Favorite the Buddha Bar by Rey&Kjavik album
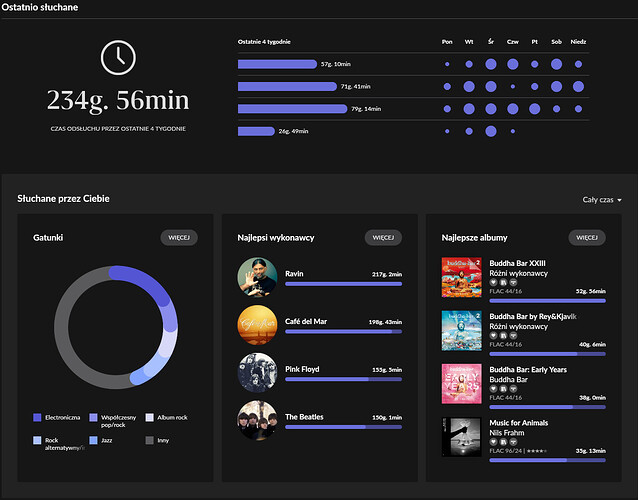The height and width of the screenshot is (500, 638). pos(493,336)
